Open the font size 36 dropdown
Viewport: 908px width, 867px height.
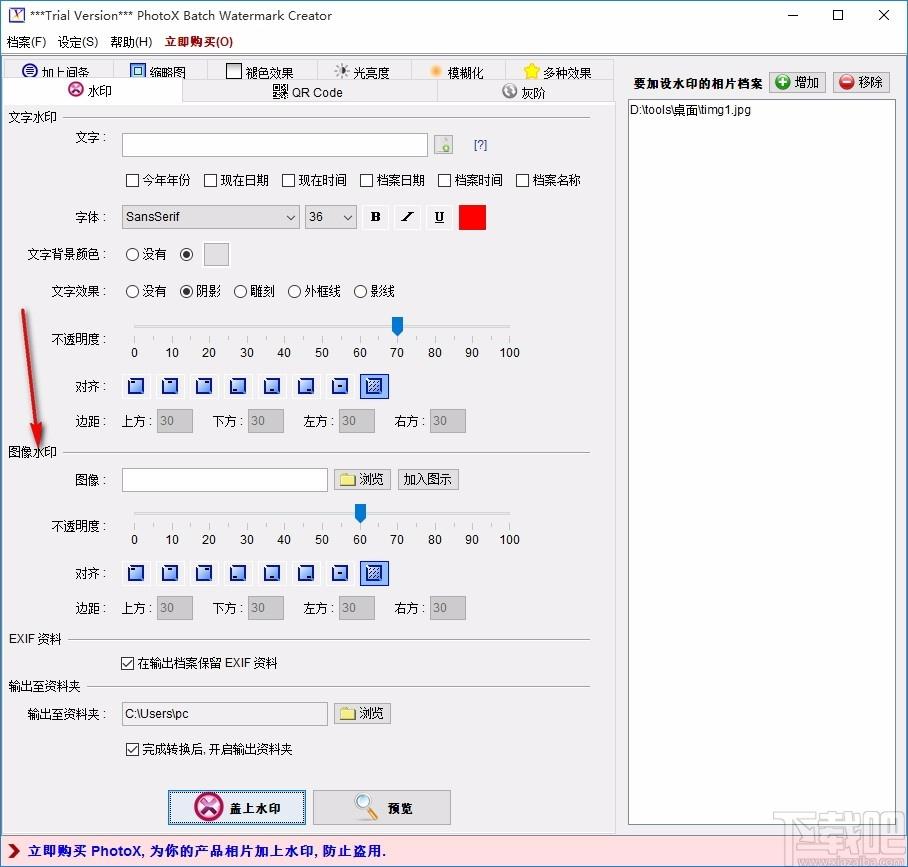click(x=331, y=217)
